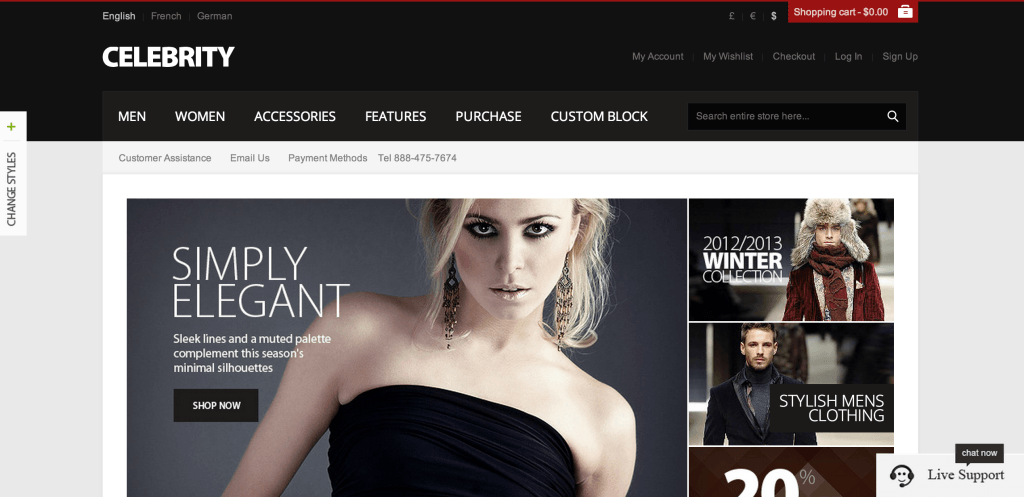Click the Live Support headset icon
Image resolution: width=1024 pixels, height=497 pixels.
[x=901, y=475]
